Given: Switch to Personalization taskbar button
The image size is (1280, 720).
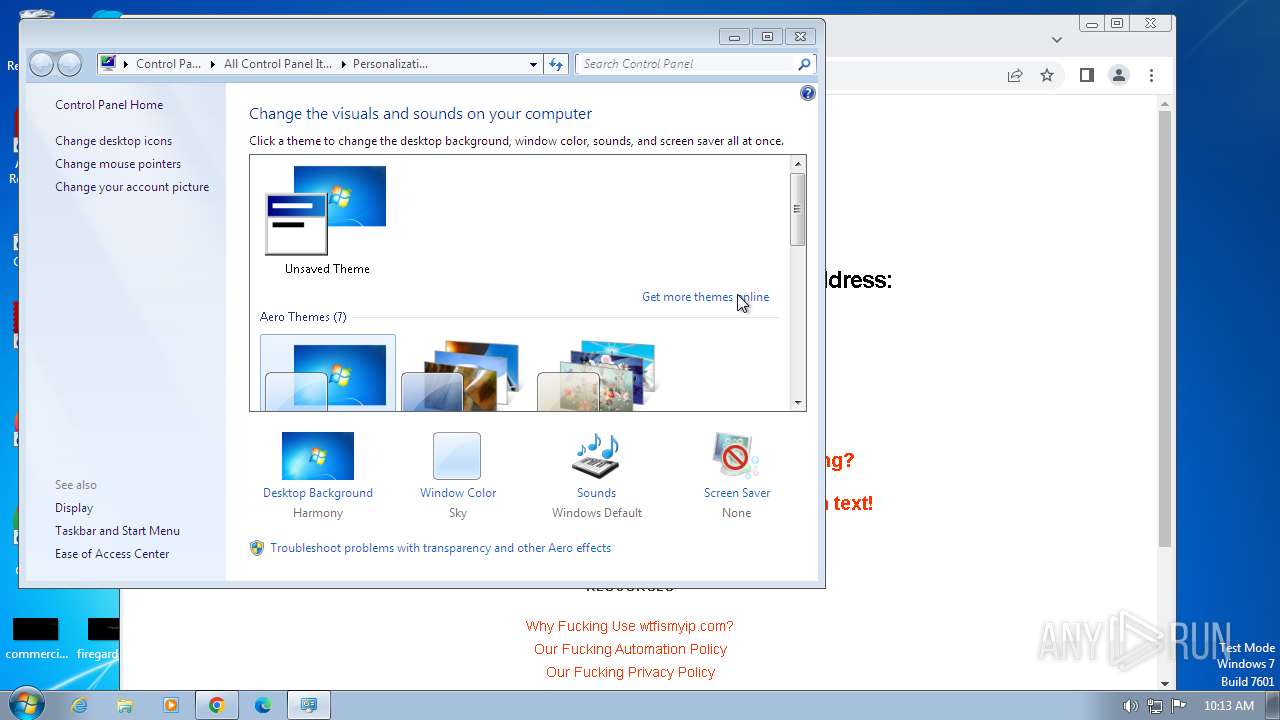Looking at the screenshot, I should tap(309, 705).
